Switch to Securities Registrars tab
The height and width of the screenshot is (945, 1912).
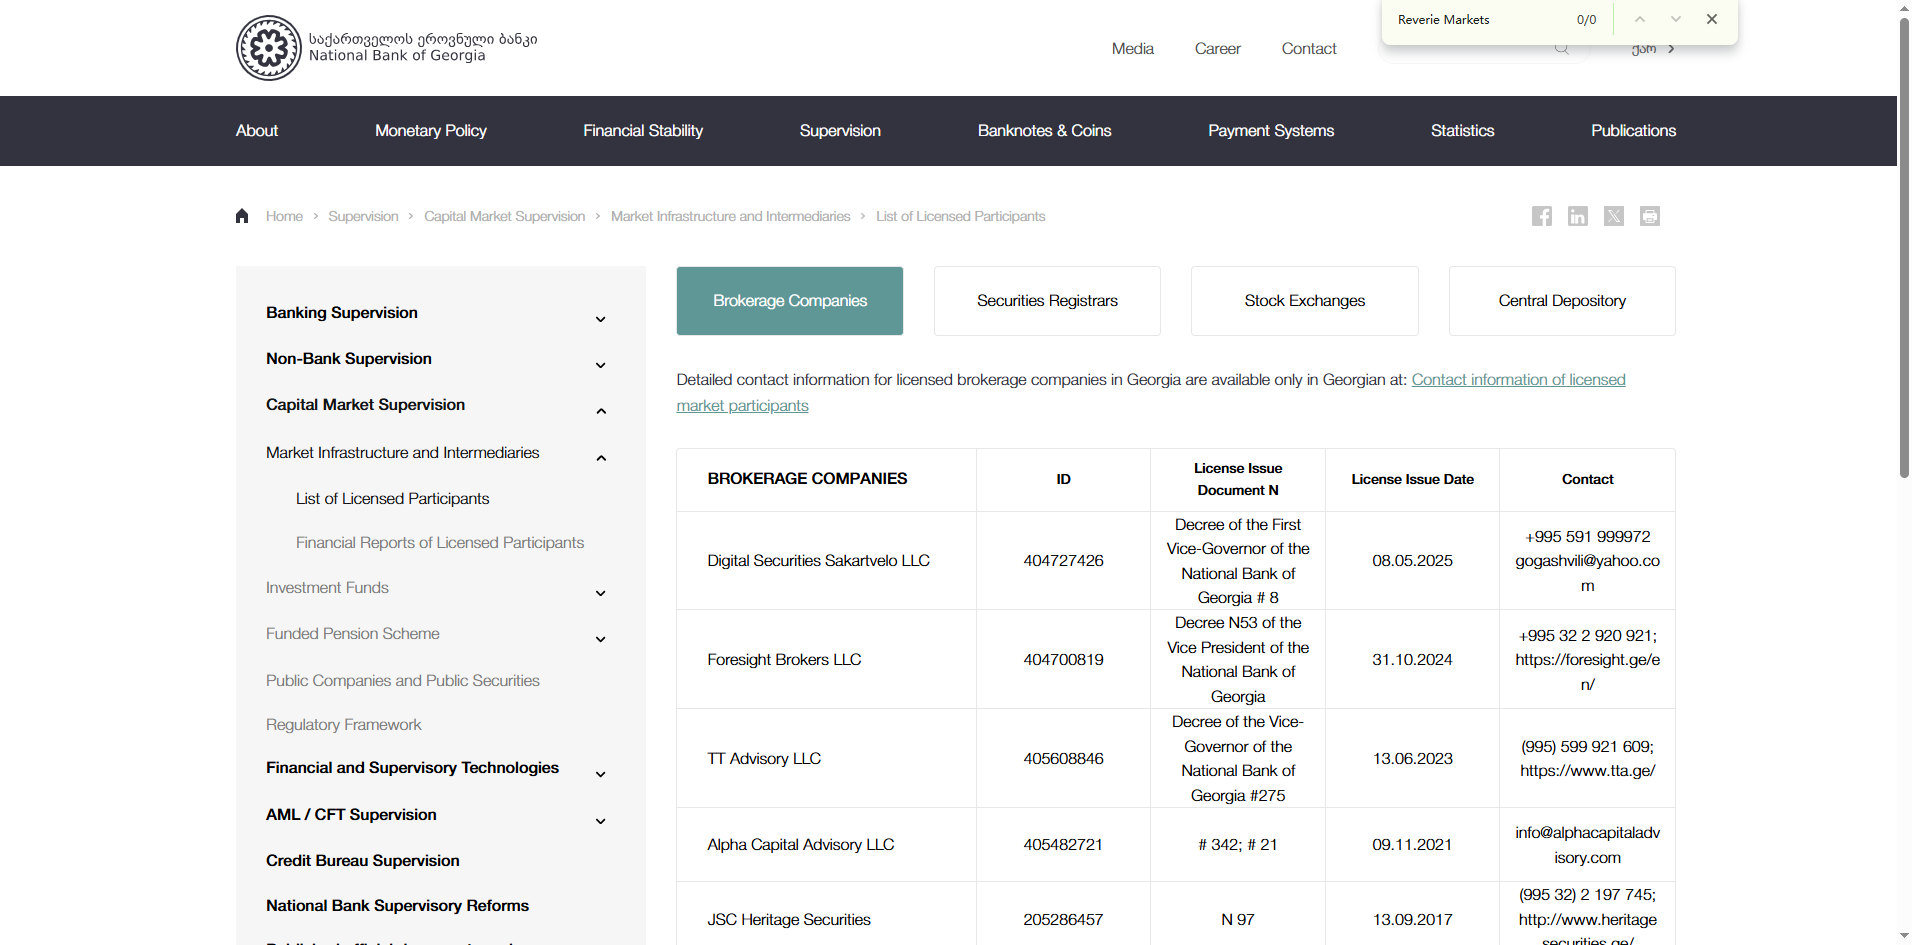[1047, 301]
